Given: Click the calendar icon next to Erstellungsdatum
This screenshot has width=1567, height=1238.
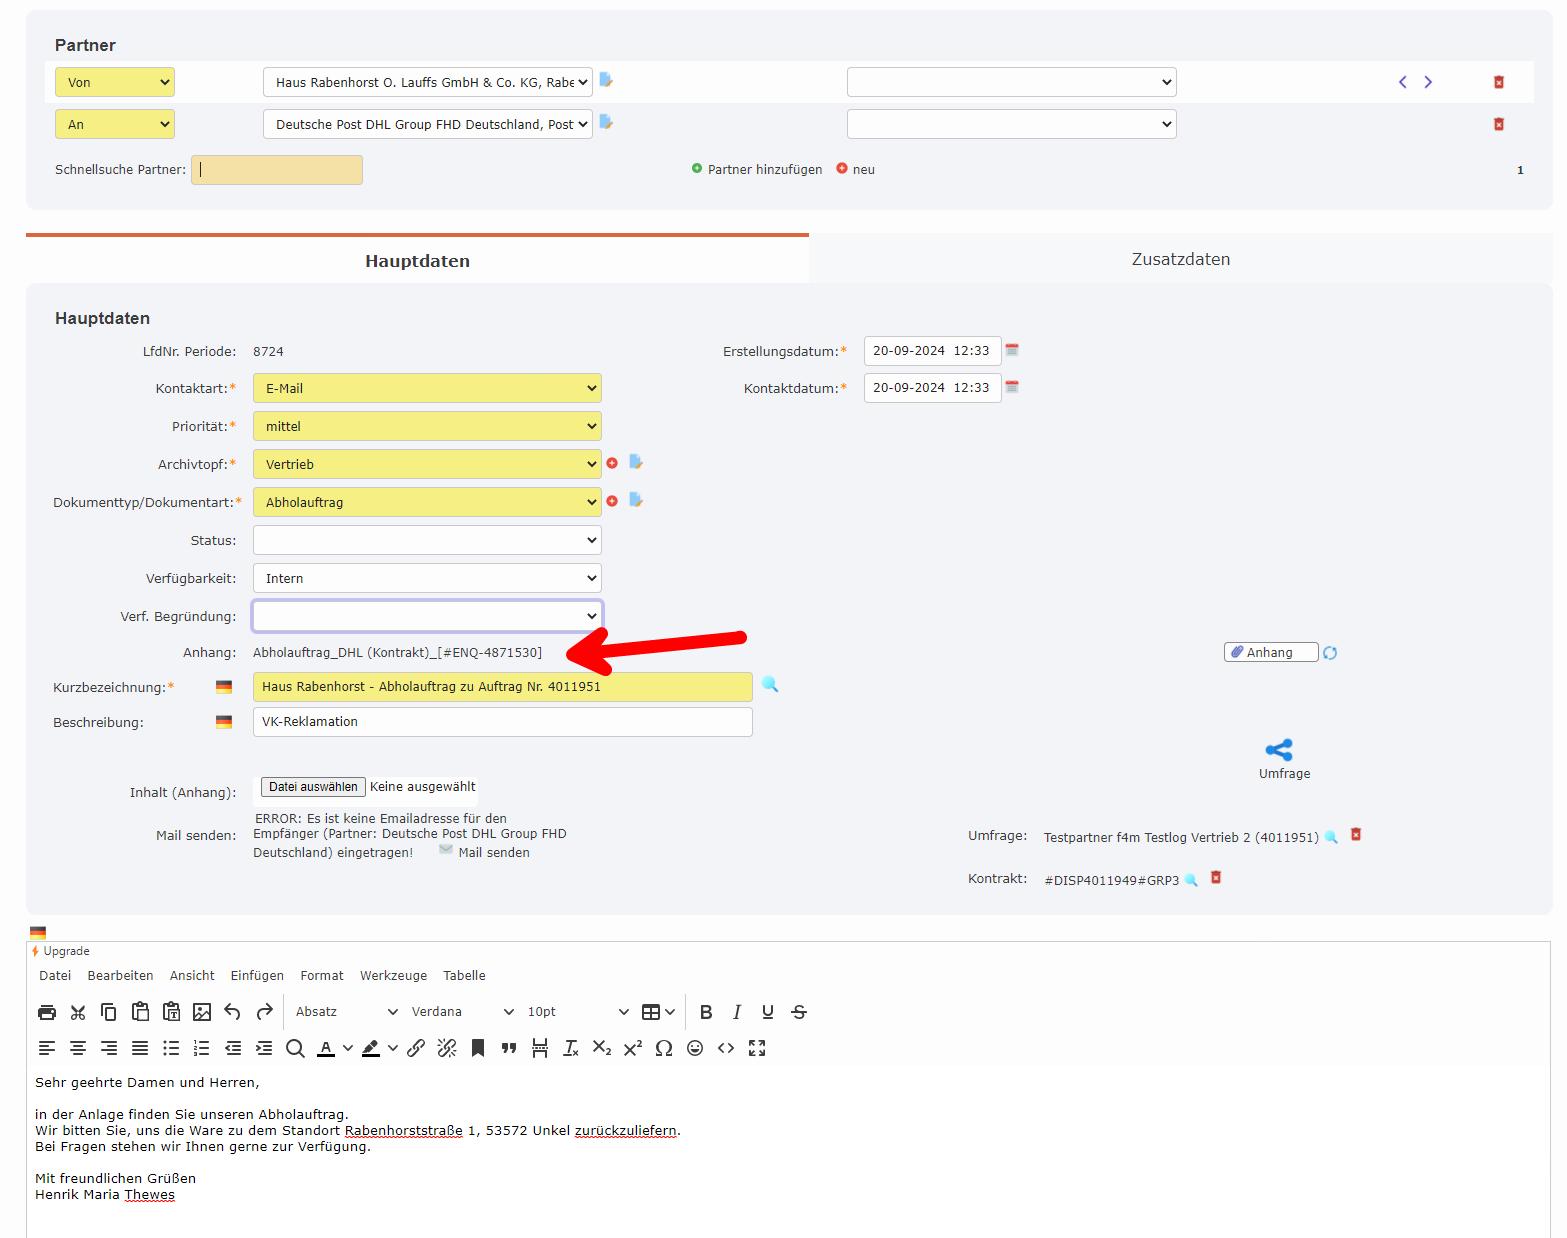Looking at the screenshot, I should pyautogui.click(x=1011, y=351).
